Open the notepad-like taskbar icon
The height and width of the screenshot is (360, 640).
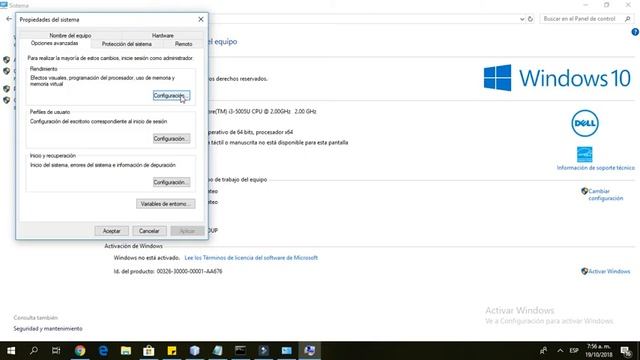pyautogui.click(x=218, y=351)
